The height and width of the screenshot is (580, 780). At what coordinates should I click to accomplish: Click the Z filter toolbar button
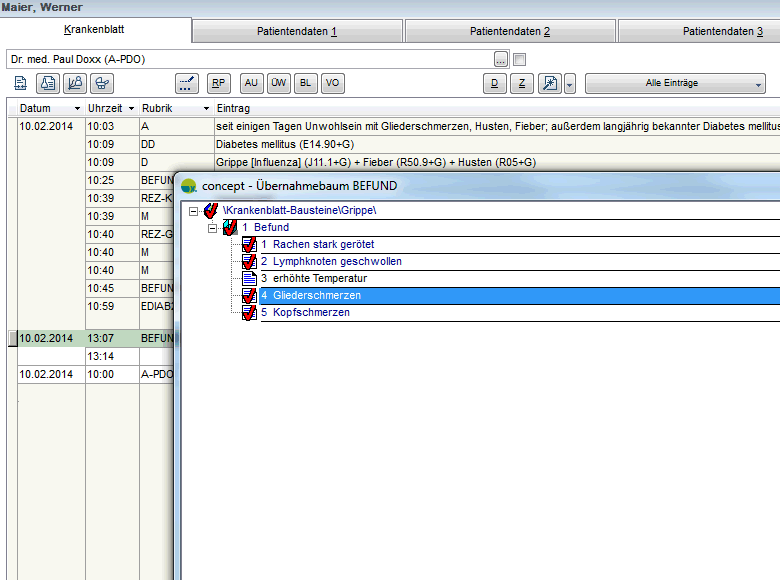(521, 83)
